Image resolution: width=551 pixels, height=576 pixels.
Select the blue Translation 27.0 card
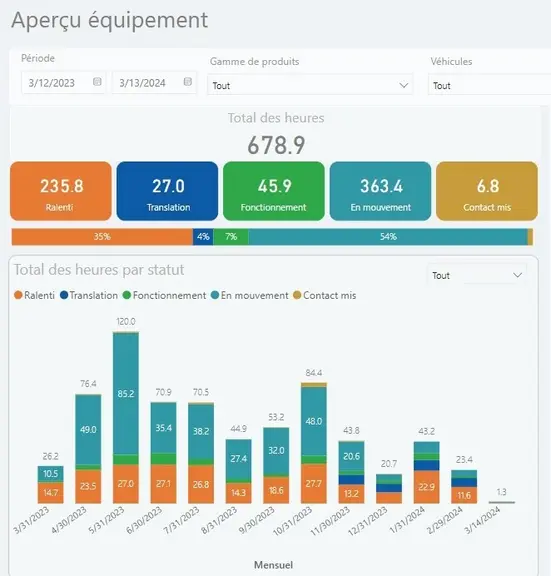(168, 191)
